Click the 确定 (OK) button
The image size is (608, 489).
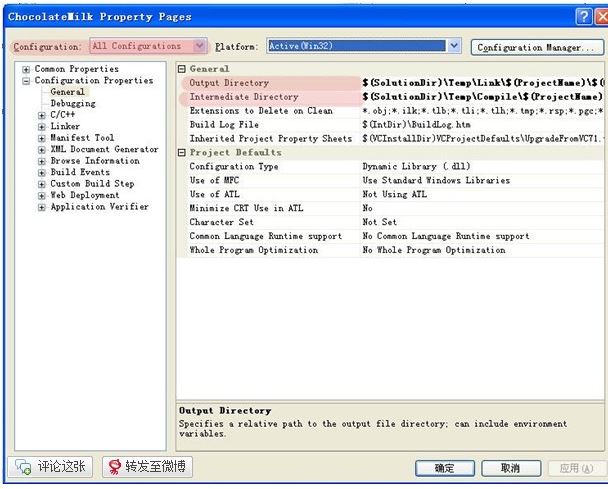coord(445,468)
